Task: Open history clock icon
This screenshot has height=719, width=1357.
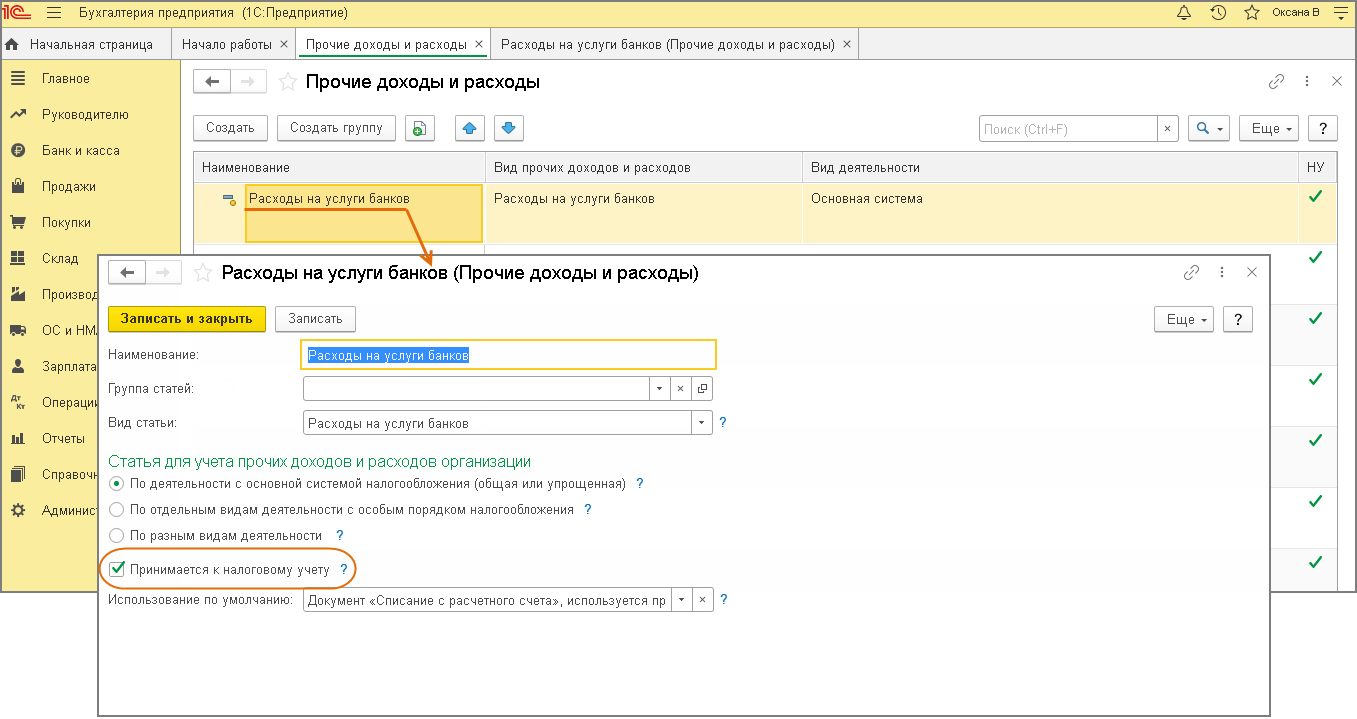Action: click(1218, 13)
